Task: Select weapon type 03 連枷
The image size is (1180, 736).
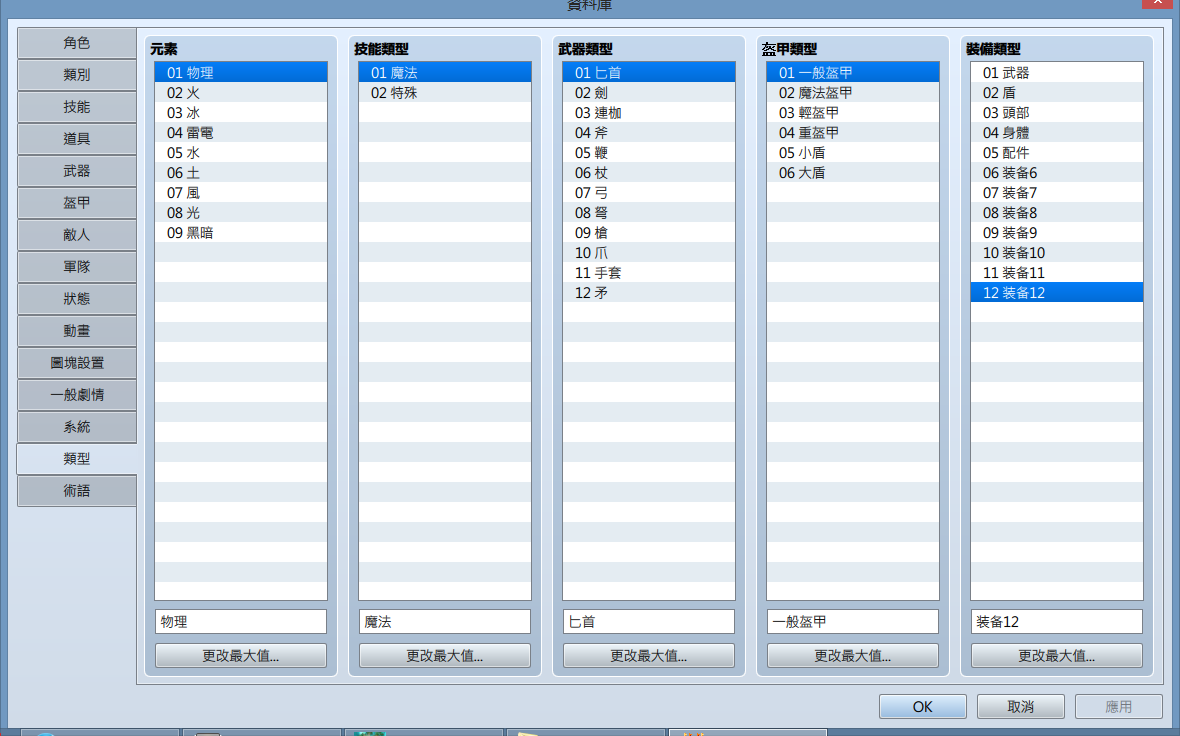Action: tap(649, 112)
